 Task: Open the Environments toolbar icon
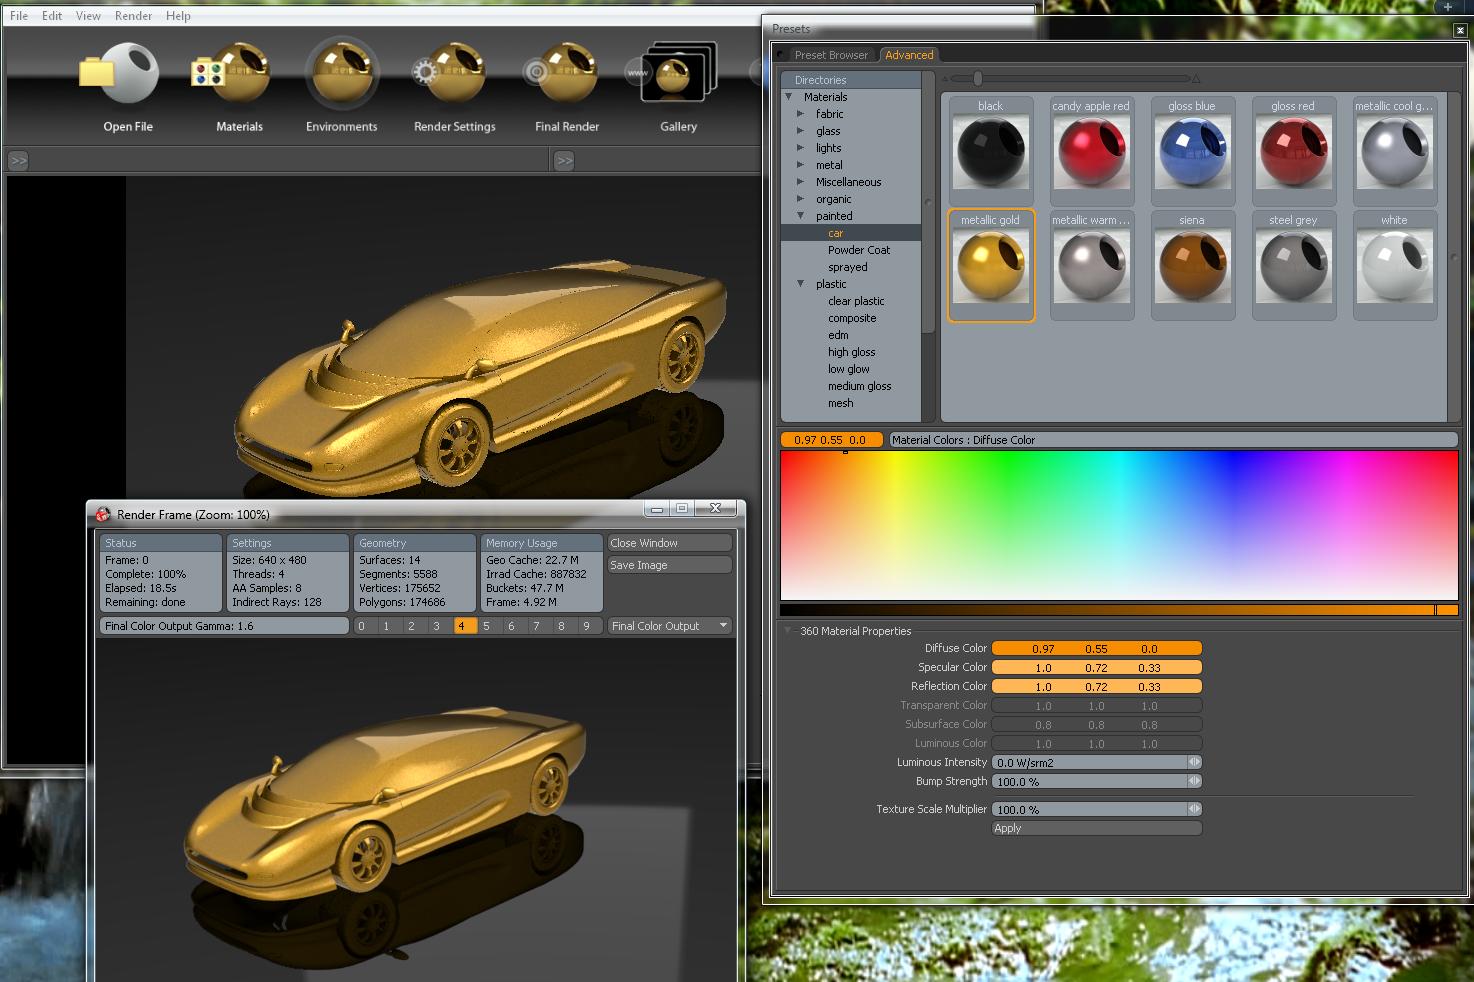(x=342, y=73)
